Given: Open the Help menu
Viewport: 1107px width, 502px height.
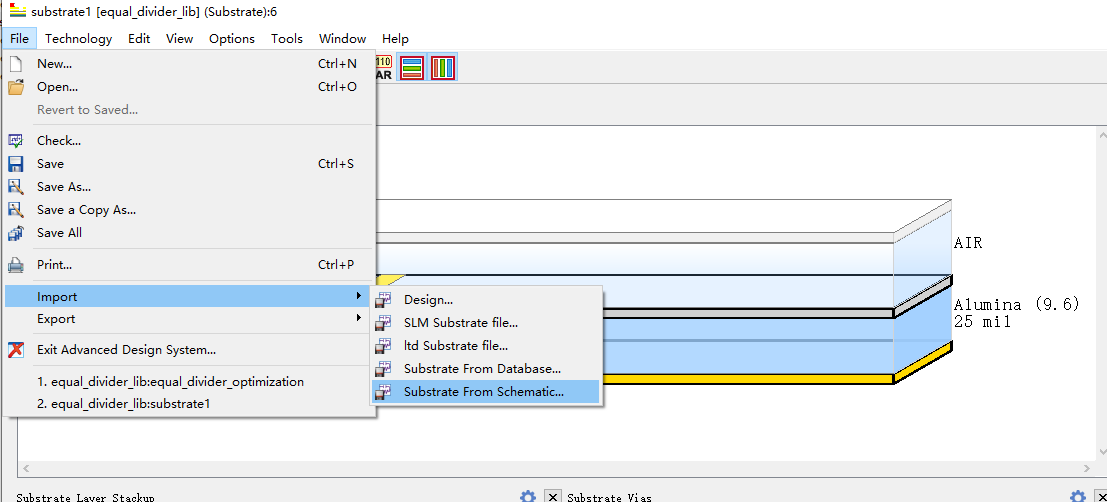Looking at the screenshot, I should tap(395, 38).
